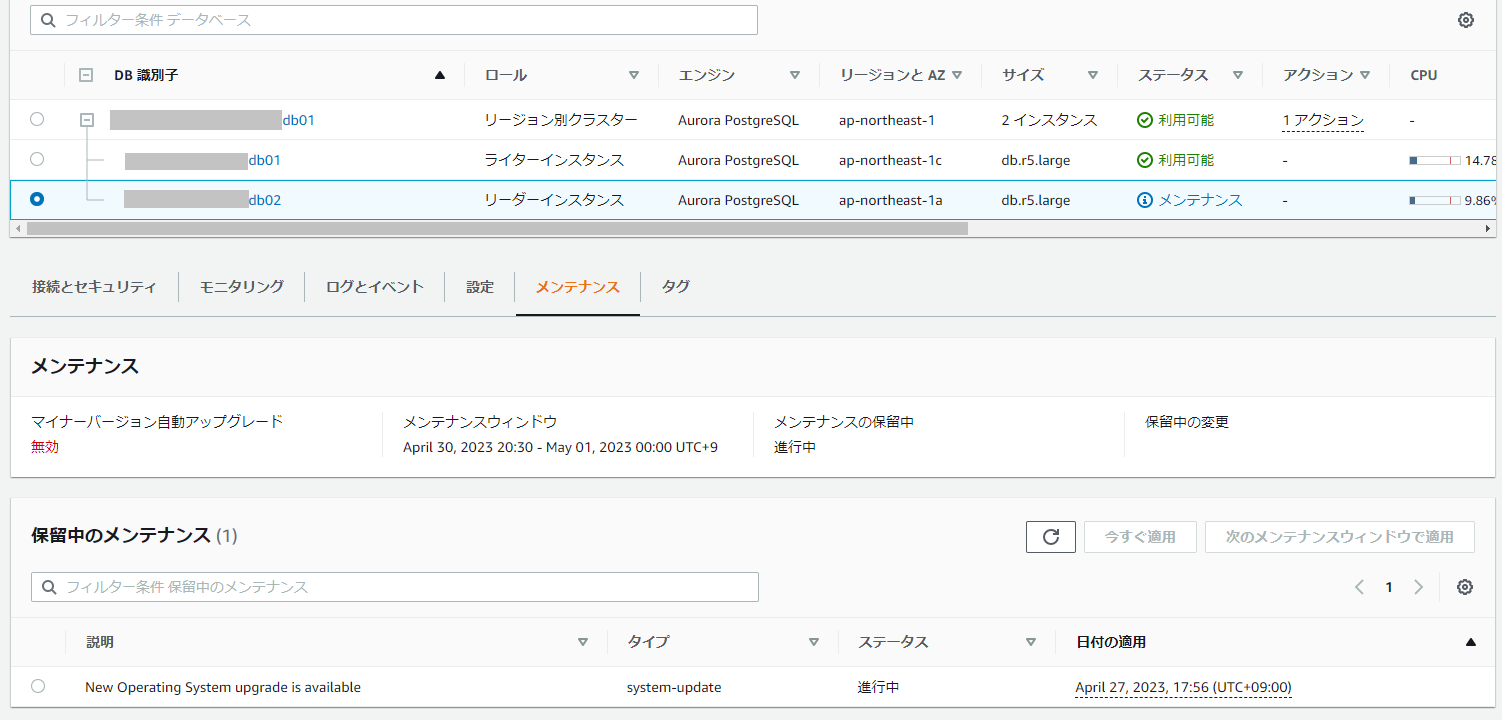
Task: Click 'New Operating System upgrade is available' text
Action: 223,687
